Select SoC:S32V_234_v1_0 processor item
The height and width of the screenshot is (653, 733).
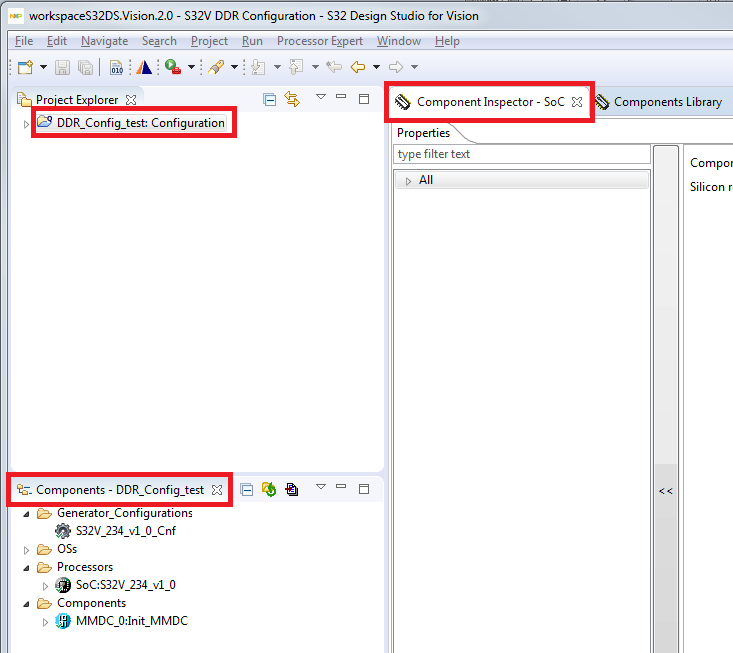(x=115, y=585)
